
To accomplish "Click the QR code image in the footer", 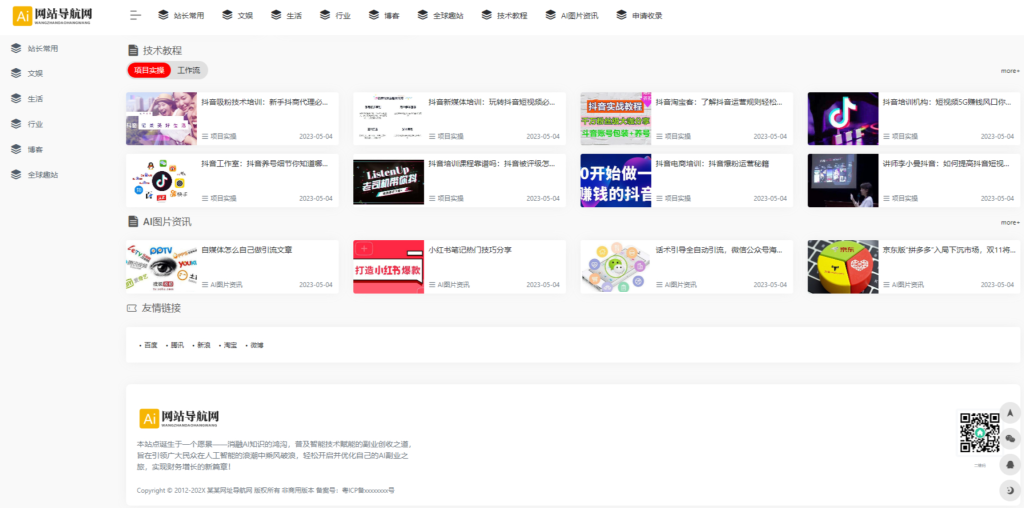I will [x=980, y=432].
